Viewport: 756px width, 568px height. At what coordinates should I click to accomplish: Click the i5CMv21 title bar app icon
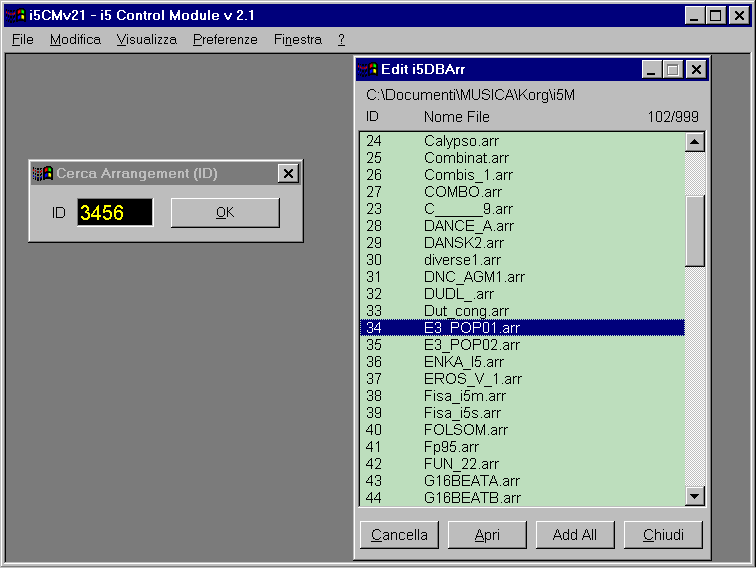(15, 15)
